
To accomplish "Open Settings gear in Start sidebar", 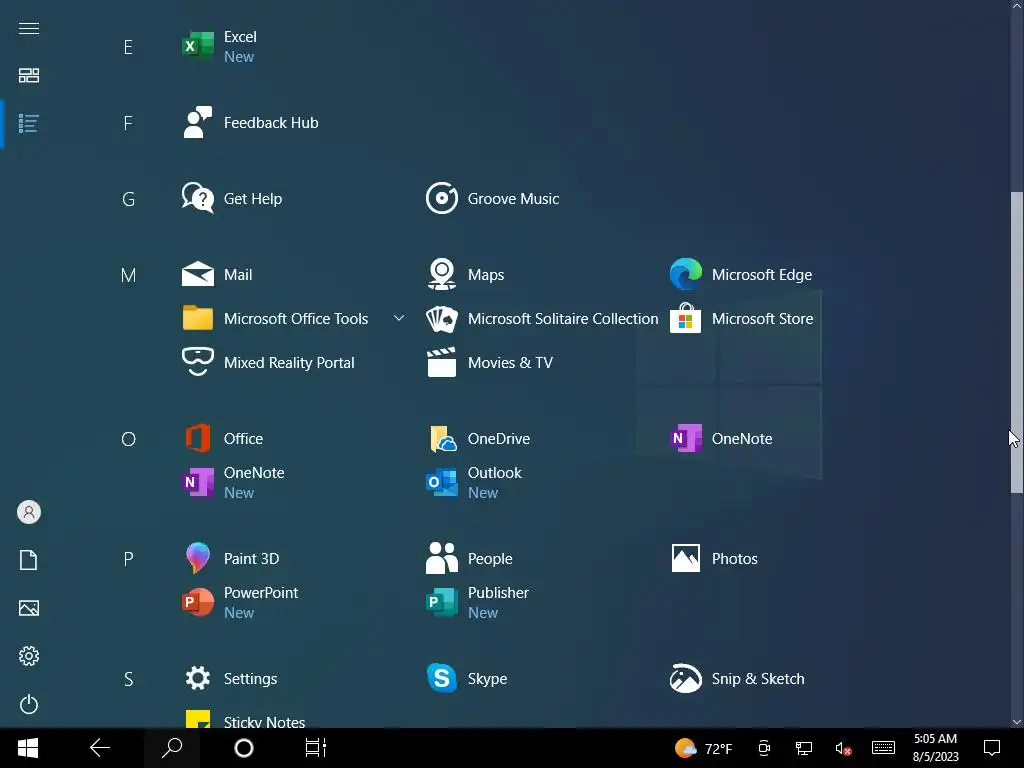I will click(x=29, y=656).
